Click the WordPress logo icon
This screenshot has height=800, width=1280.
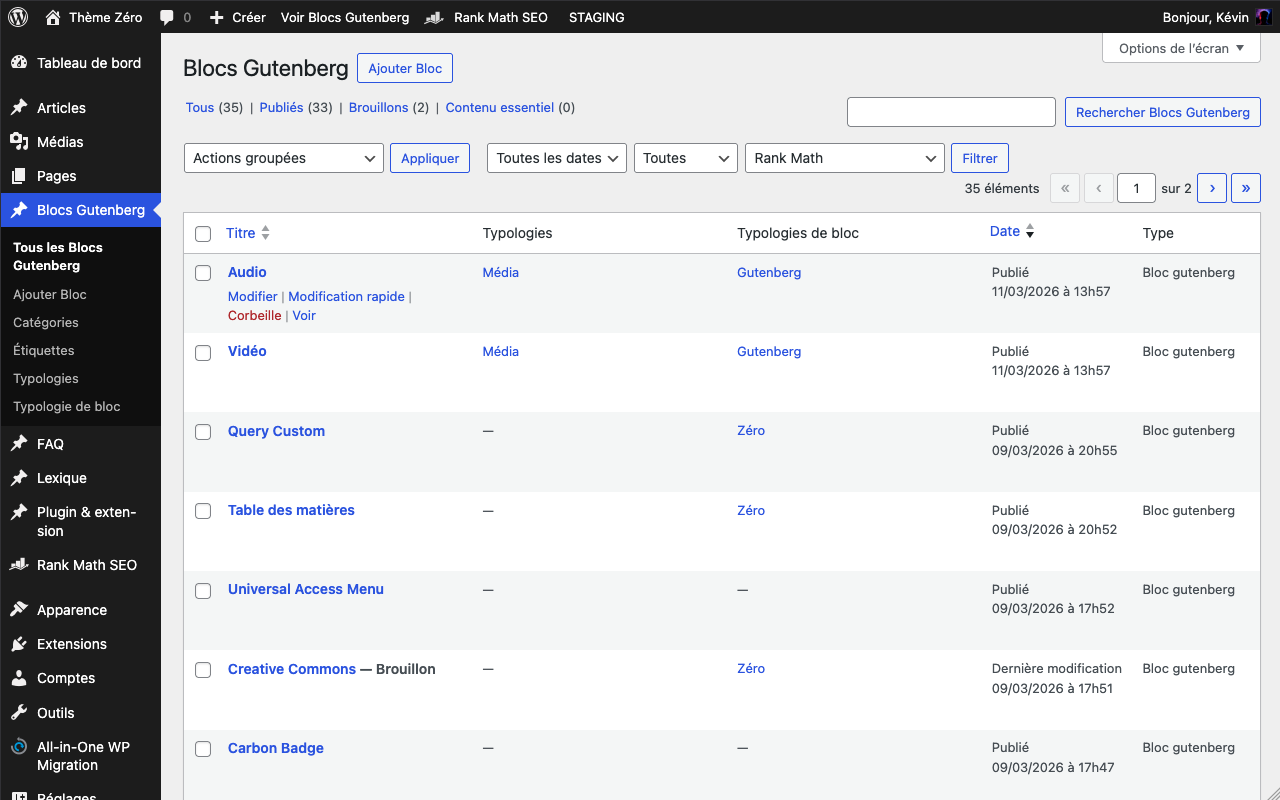click(18, 17)
